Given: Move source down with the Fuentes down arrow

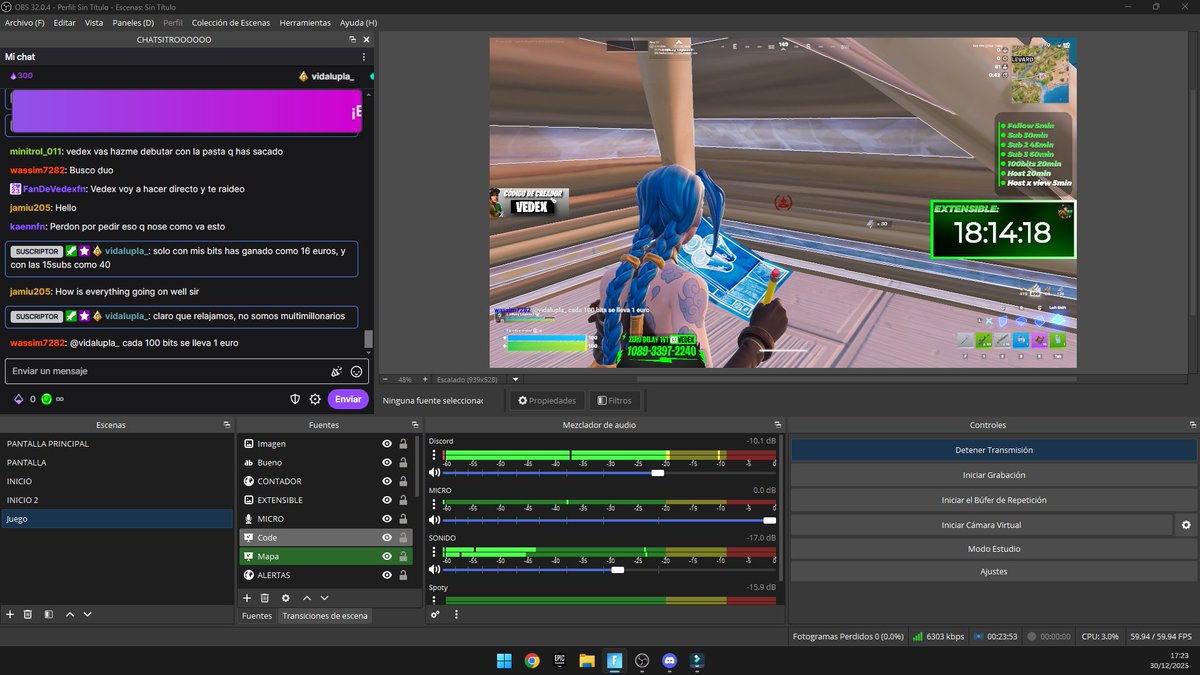Looking at the screenshot, I should [x=325, y=597].
